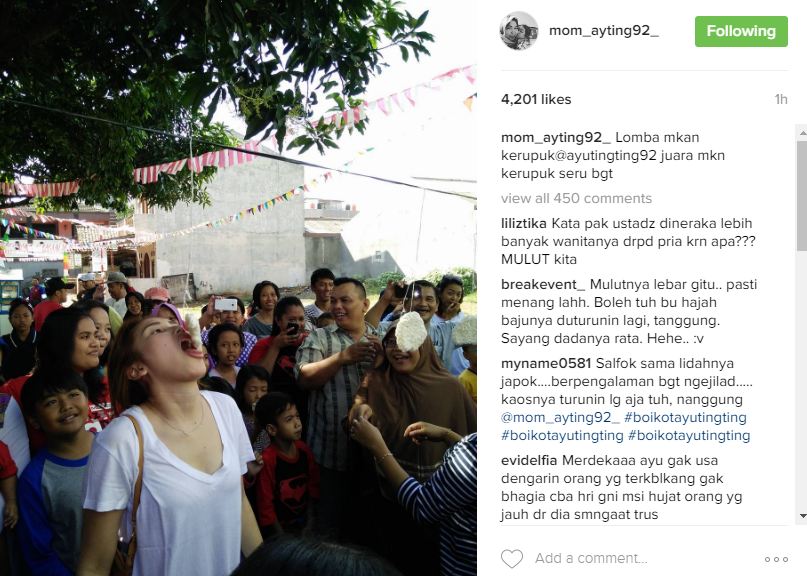The width and height of the screenshot is (807, 576).
Task: Click the 1h post timestamp
Action: pos(781,99)
